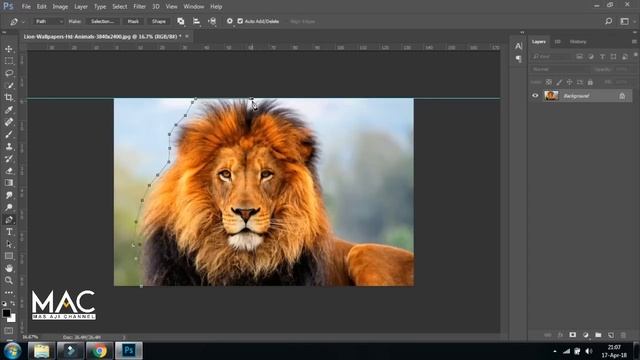Click the add layer mask icon

pyautogui.click(x=573, y=335)
